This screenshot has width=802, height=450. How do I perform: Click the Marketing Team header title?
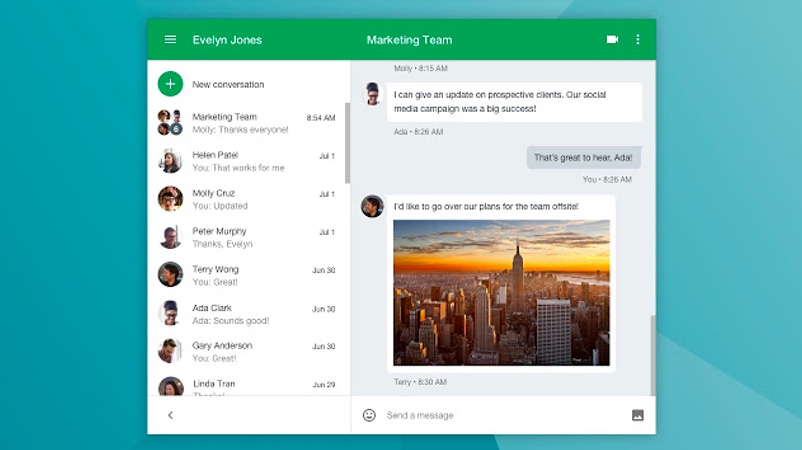pos(409,40)
